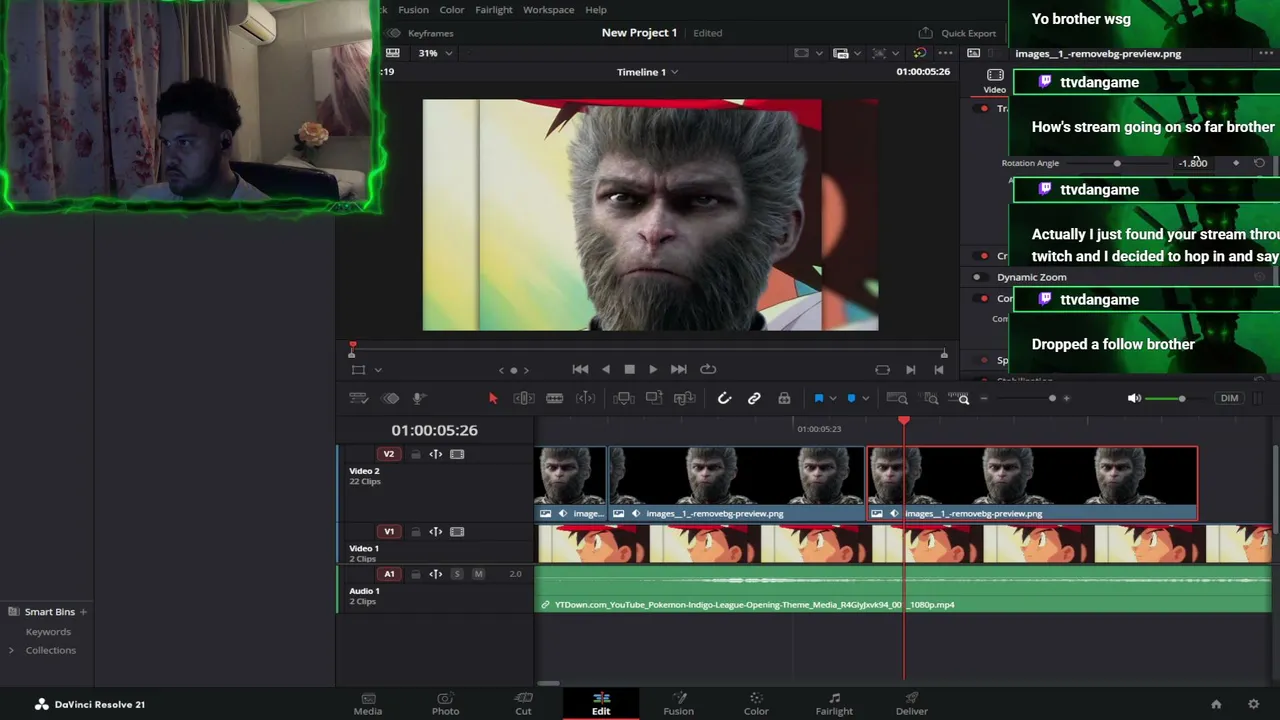Mute the Audio 1 track
Image resolution: width=1280 pixels, height=720 pixels.
point(478,574)
